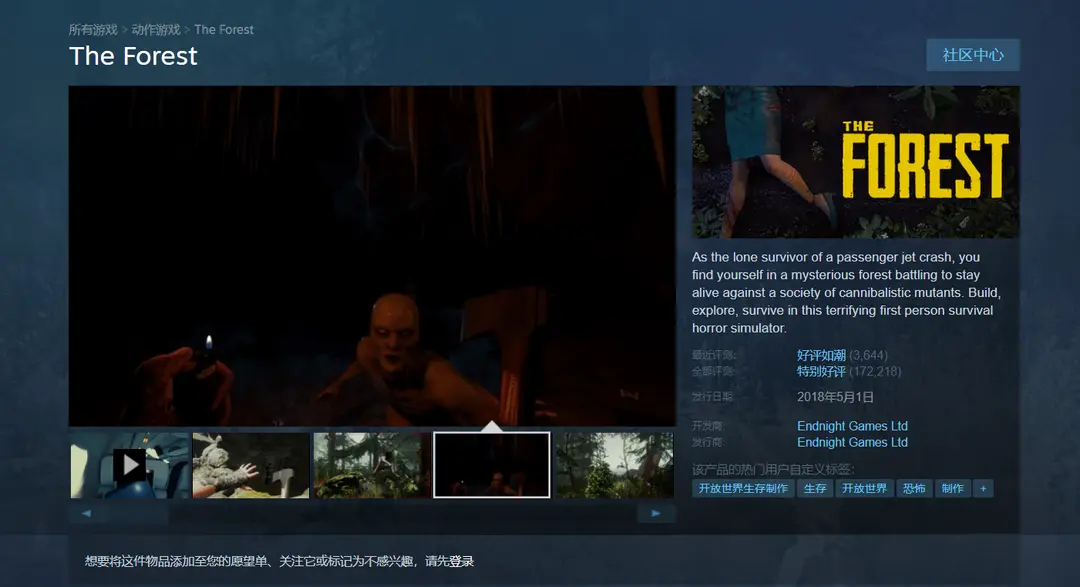Image resolution: width=1080 pixels, height=587 pixels.
Task: Select the 恐怖 tag
Action: pyautogui.click(x=914, y=488)
